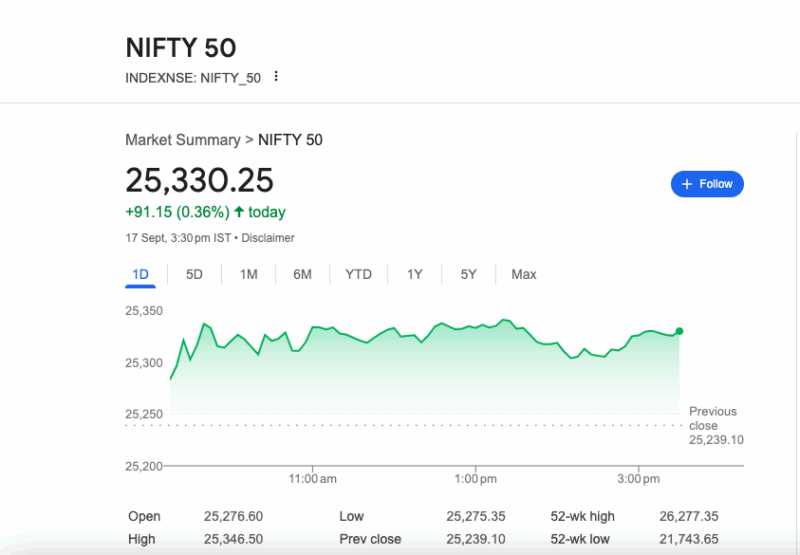Click the Follow button
The image size is (800, 555).
(707, 184)
